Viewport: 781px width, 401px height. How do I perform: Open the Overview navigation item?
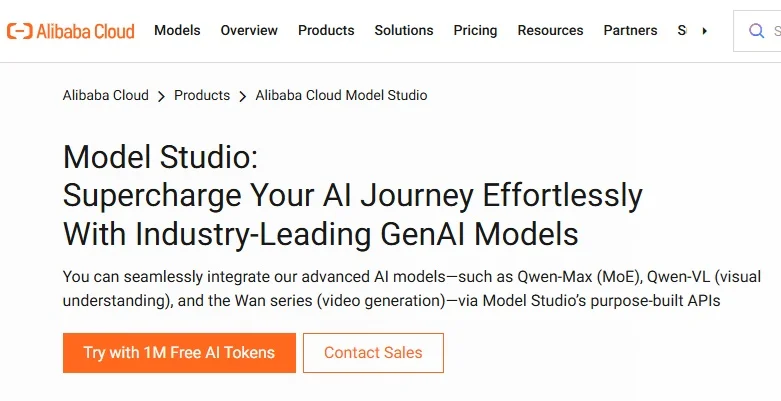[x=249, y=31]
